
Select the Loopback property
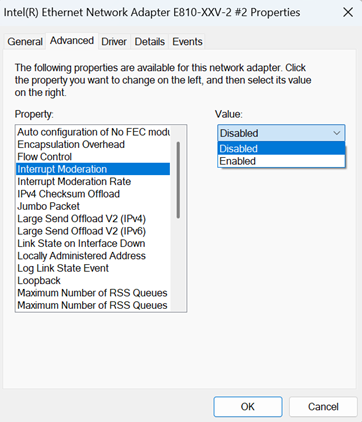(93, 280)
